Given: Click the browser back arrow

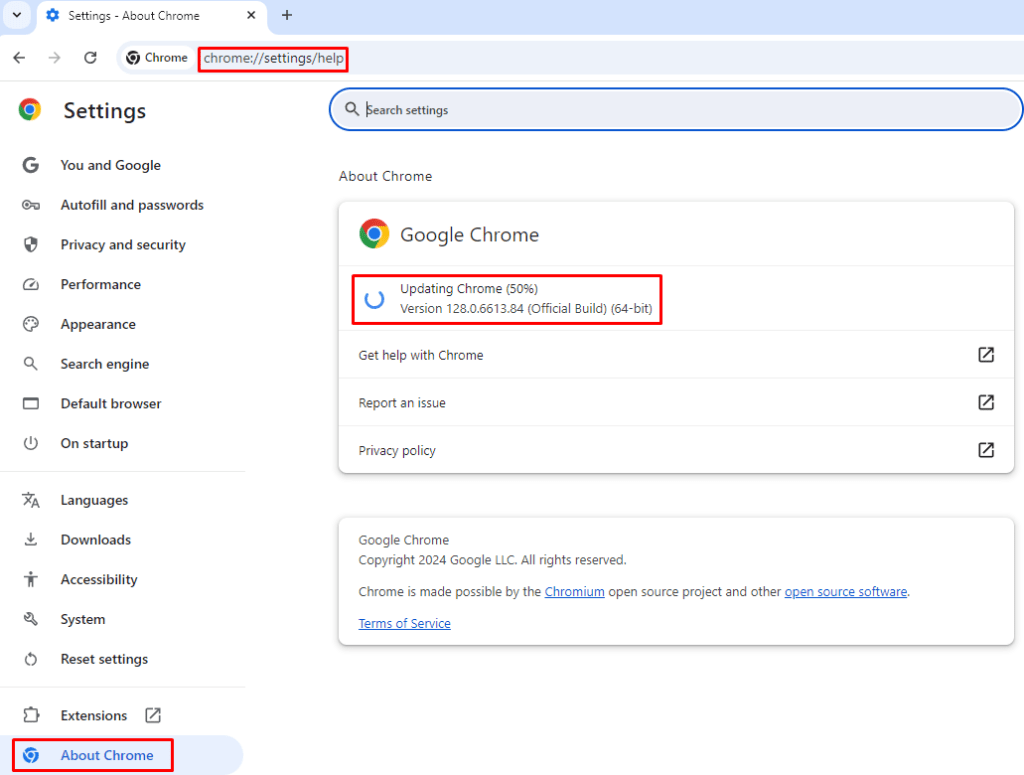Looking at the screenshot, I should 19,57.
